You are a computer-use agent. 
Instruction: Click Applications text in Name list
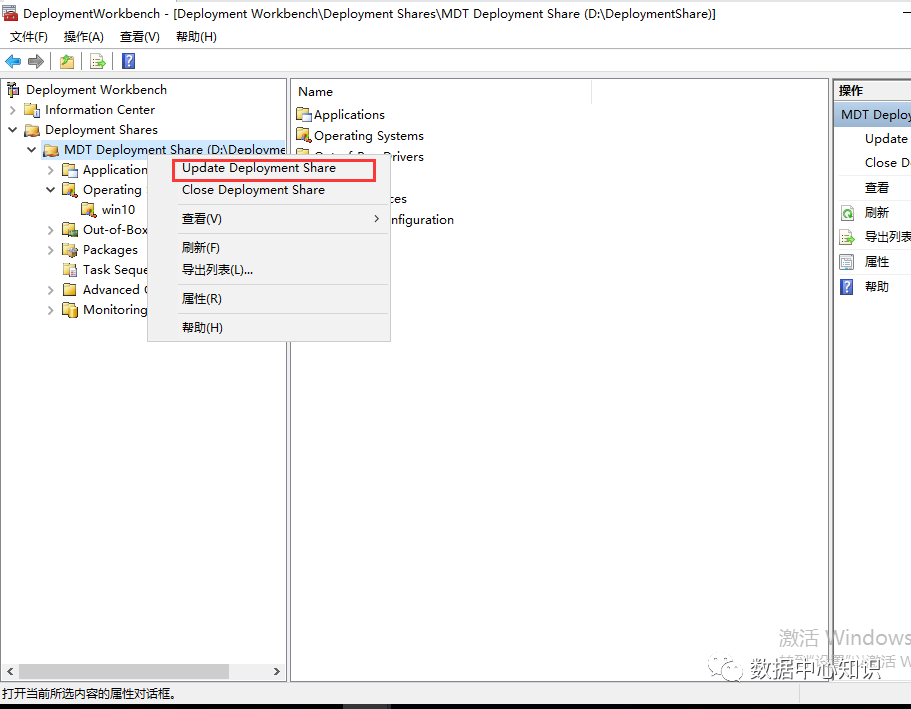pyautogui.click(x=349, y=115)
